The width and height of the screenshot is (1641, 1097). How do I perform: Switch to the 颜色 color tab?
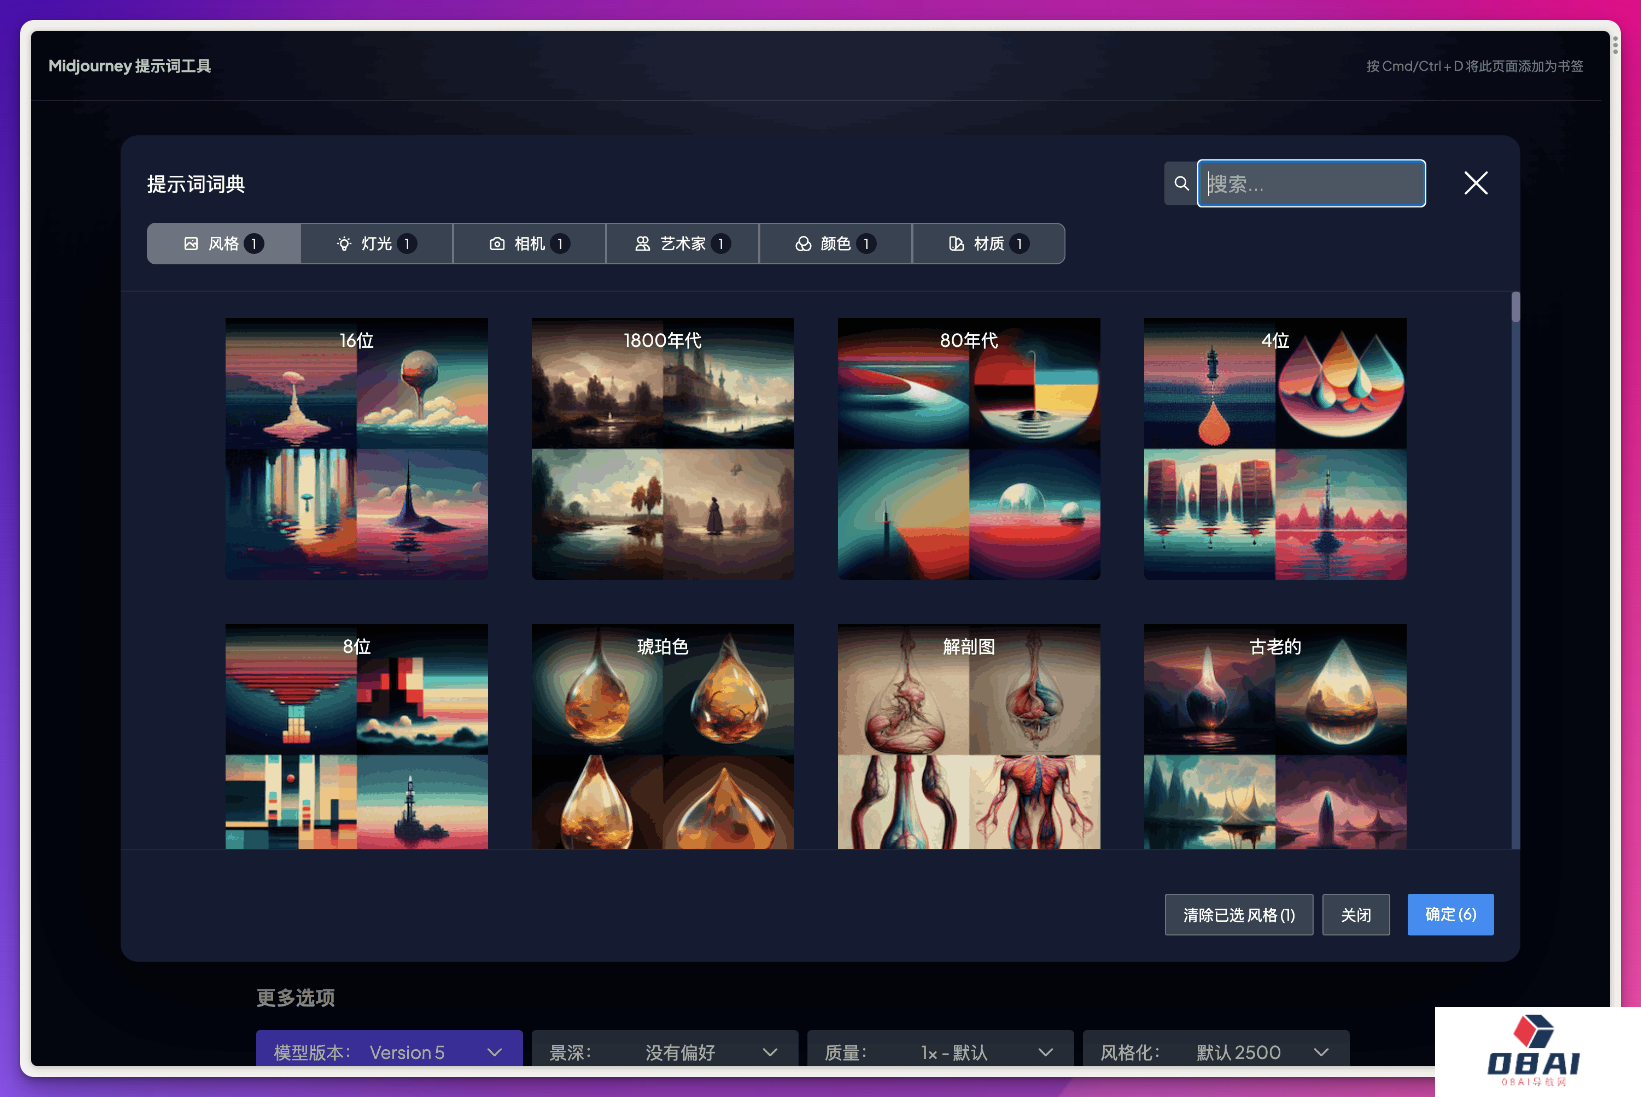[835, 244]
